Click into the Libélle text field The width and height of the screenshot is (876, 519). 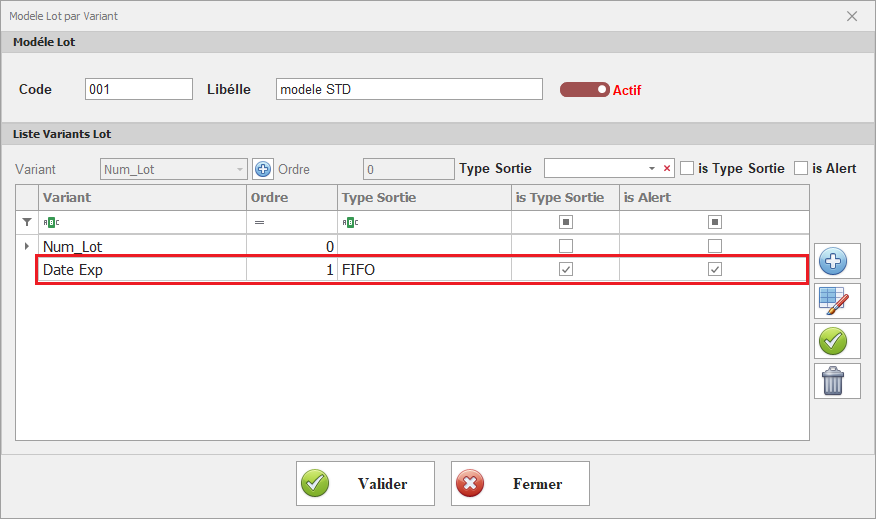(x=409, y=89)
